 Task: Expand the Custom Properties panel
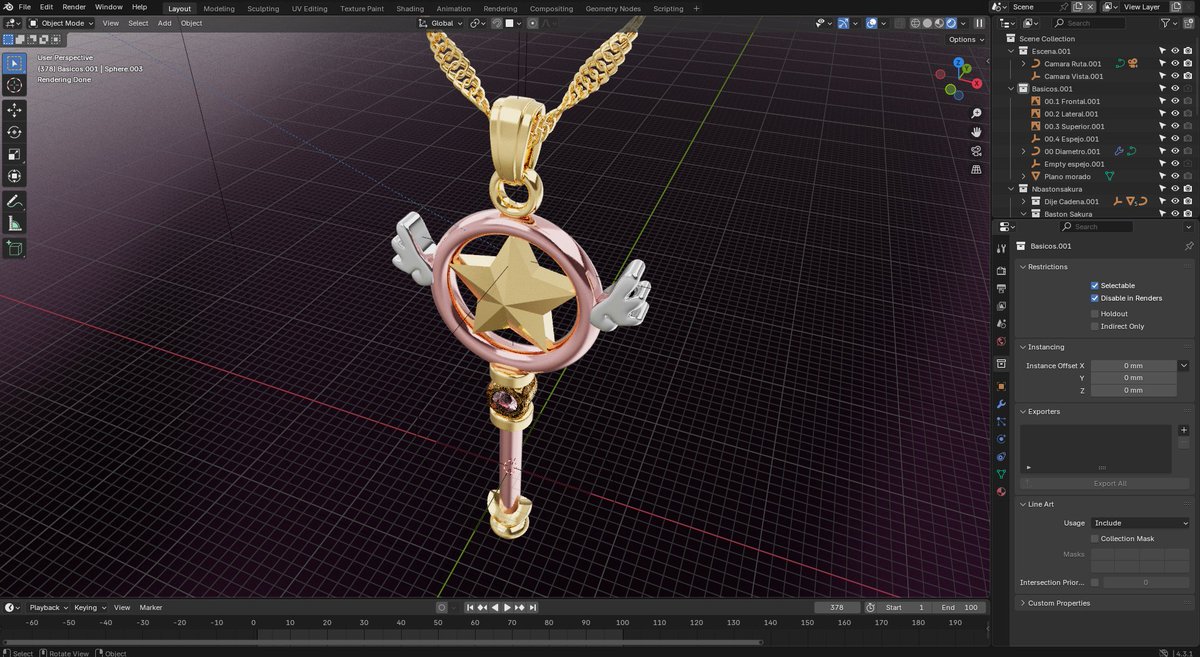pos(1021,603)
